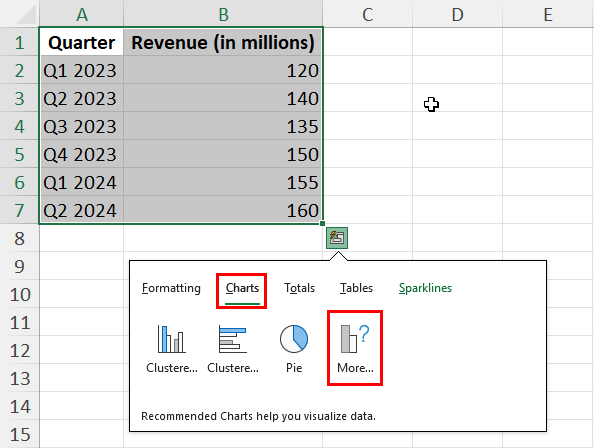
Task: Click the Quick Analysis button icon
Action: 337,238
